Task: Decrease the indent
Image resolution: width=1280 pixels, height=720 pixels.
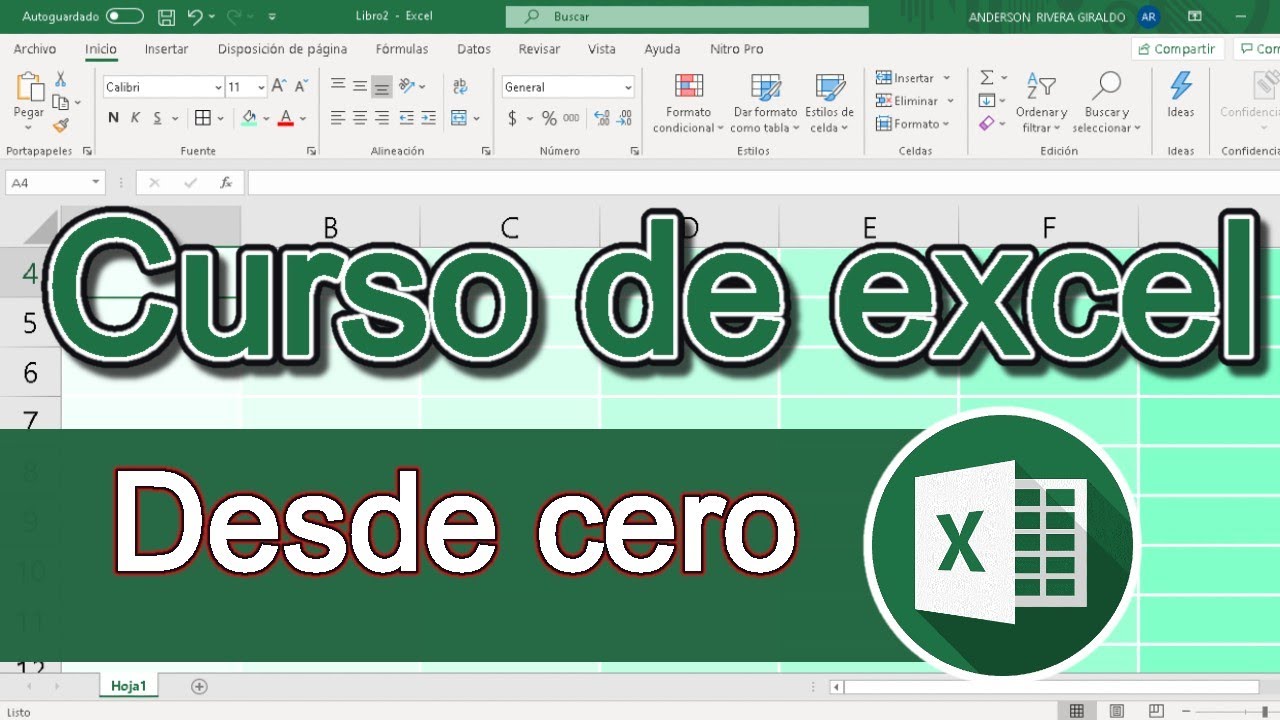Action: click(406, 118)
